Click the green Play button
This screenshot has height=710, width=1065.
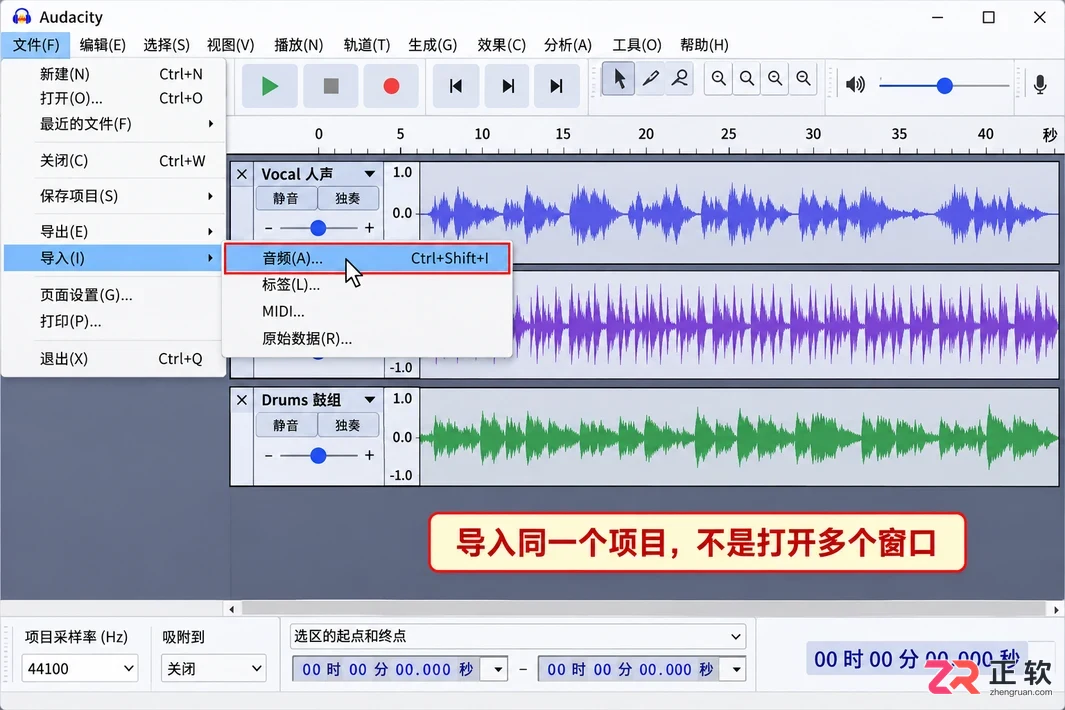click(270, 86)
